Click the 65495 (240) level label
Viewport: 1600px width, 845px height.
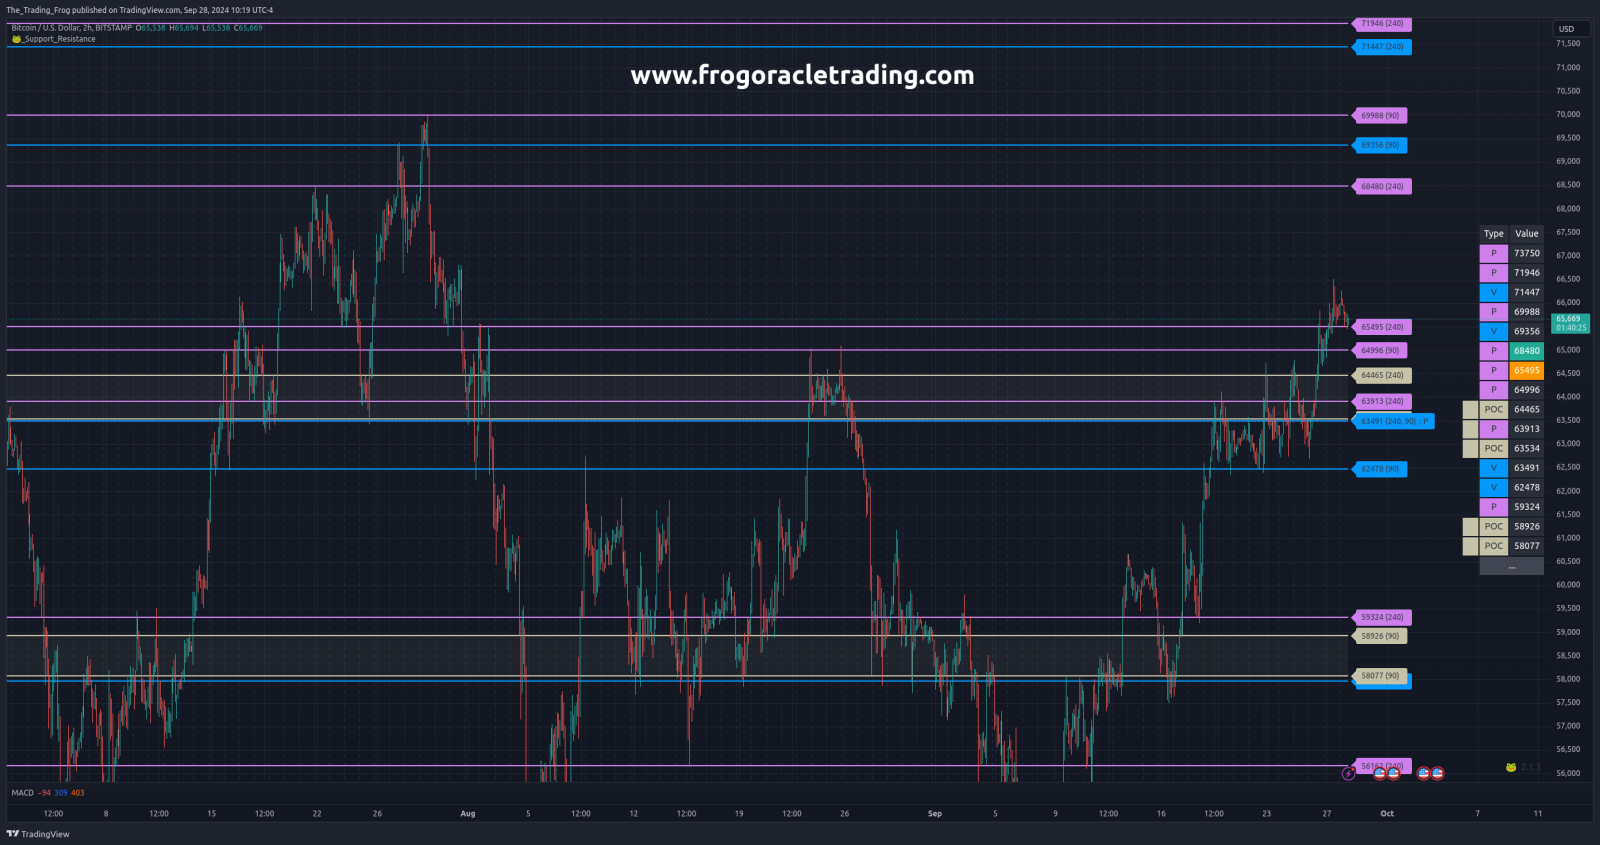tap(1381, 327)
